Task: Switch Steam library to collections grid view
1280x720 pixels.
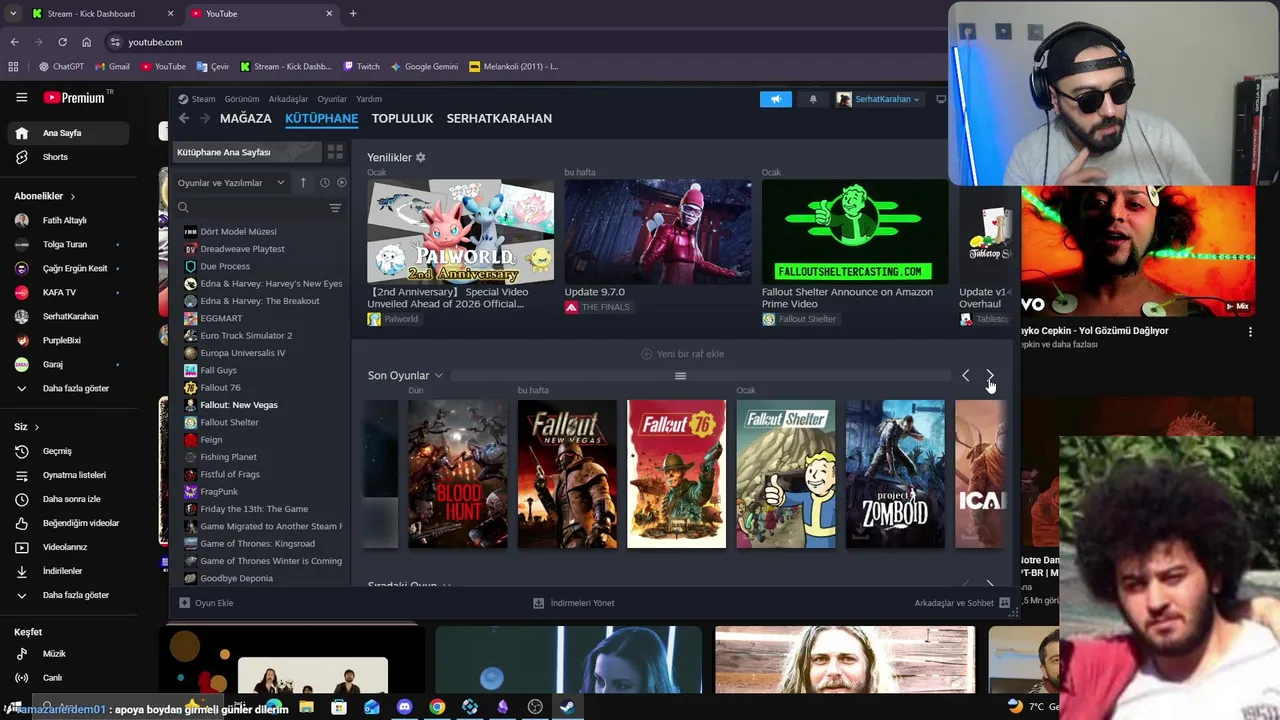Action: click(x=335, y=152)
